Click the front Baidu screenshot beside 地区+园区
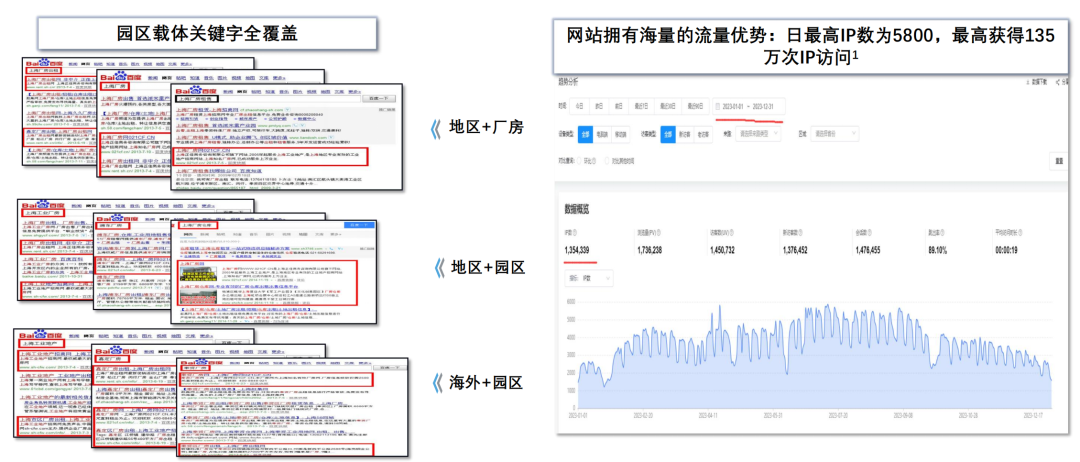Viewport: 1080px width, 462px height. pos(274,272)
